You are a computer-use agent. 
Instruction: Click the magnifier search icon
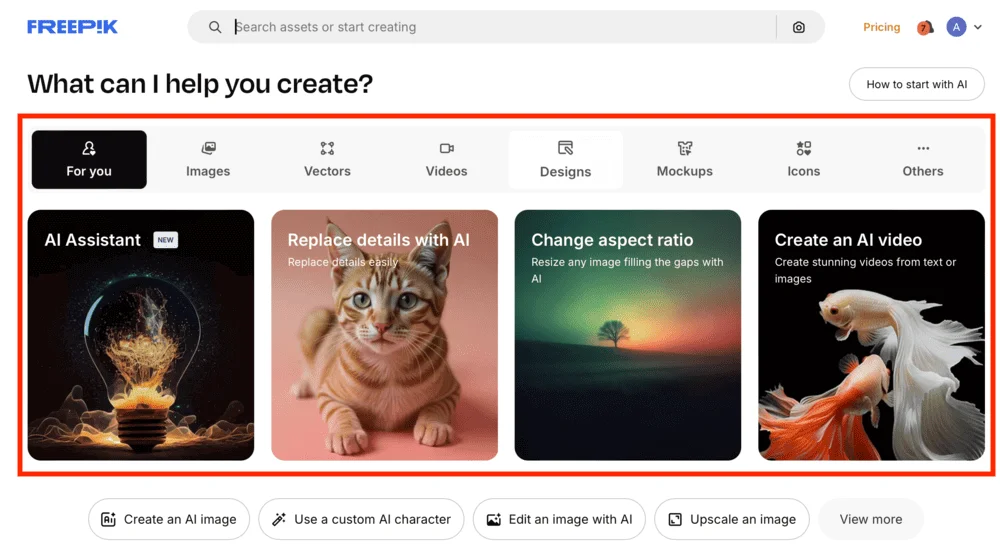pyautogui.click(x=215, y=28)
